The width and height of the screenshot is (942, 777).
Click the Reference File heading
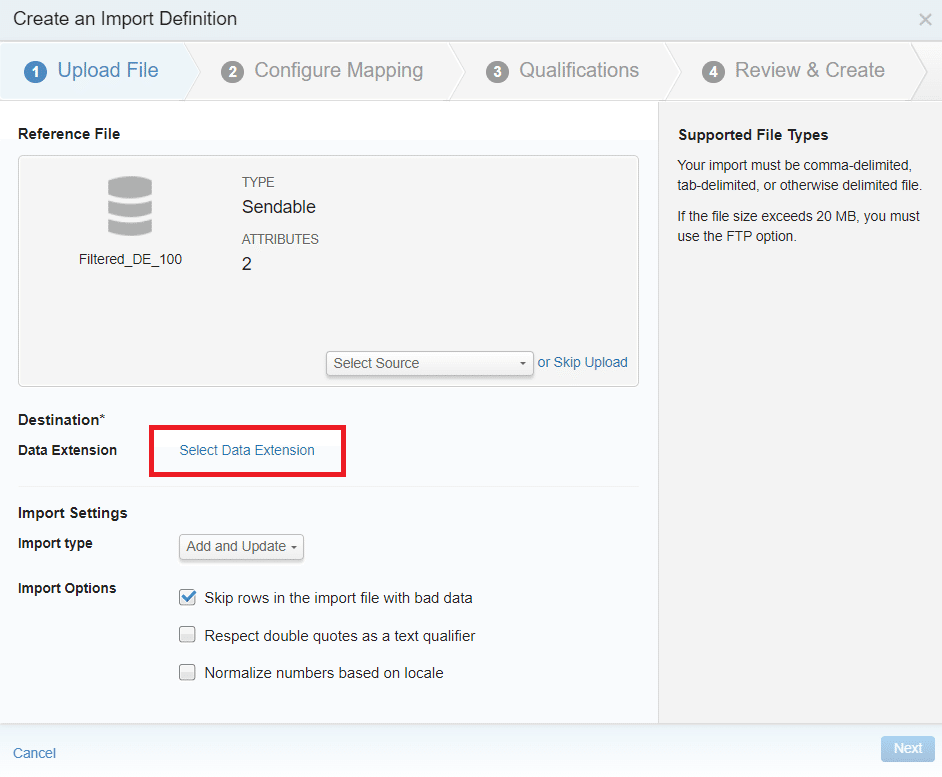pyautogui.click(x=69, y=134)
